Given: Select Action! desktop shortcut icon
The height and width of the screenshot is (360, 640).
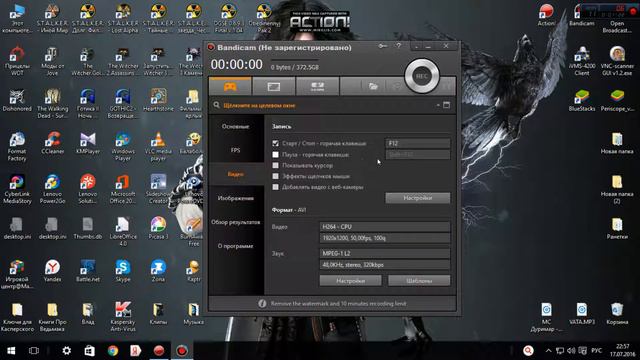Looking at the screenshot, I should 546,15.
